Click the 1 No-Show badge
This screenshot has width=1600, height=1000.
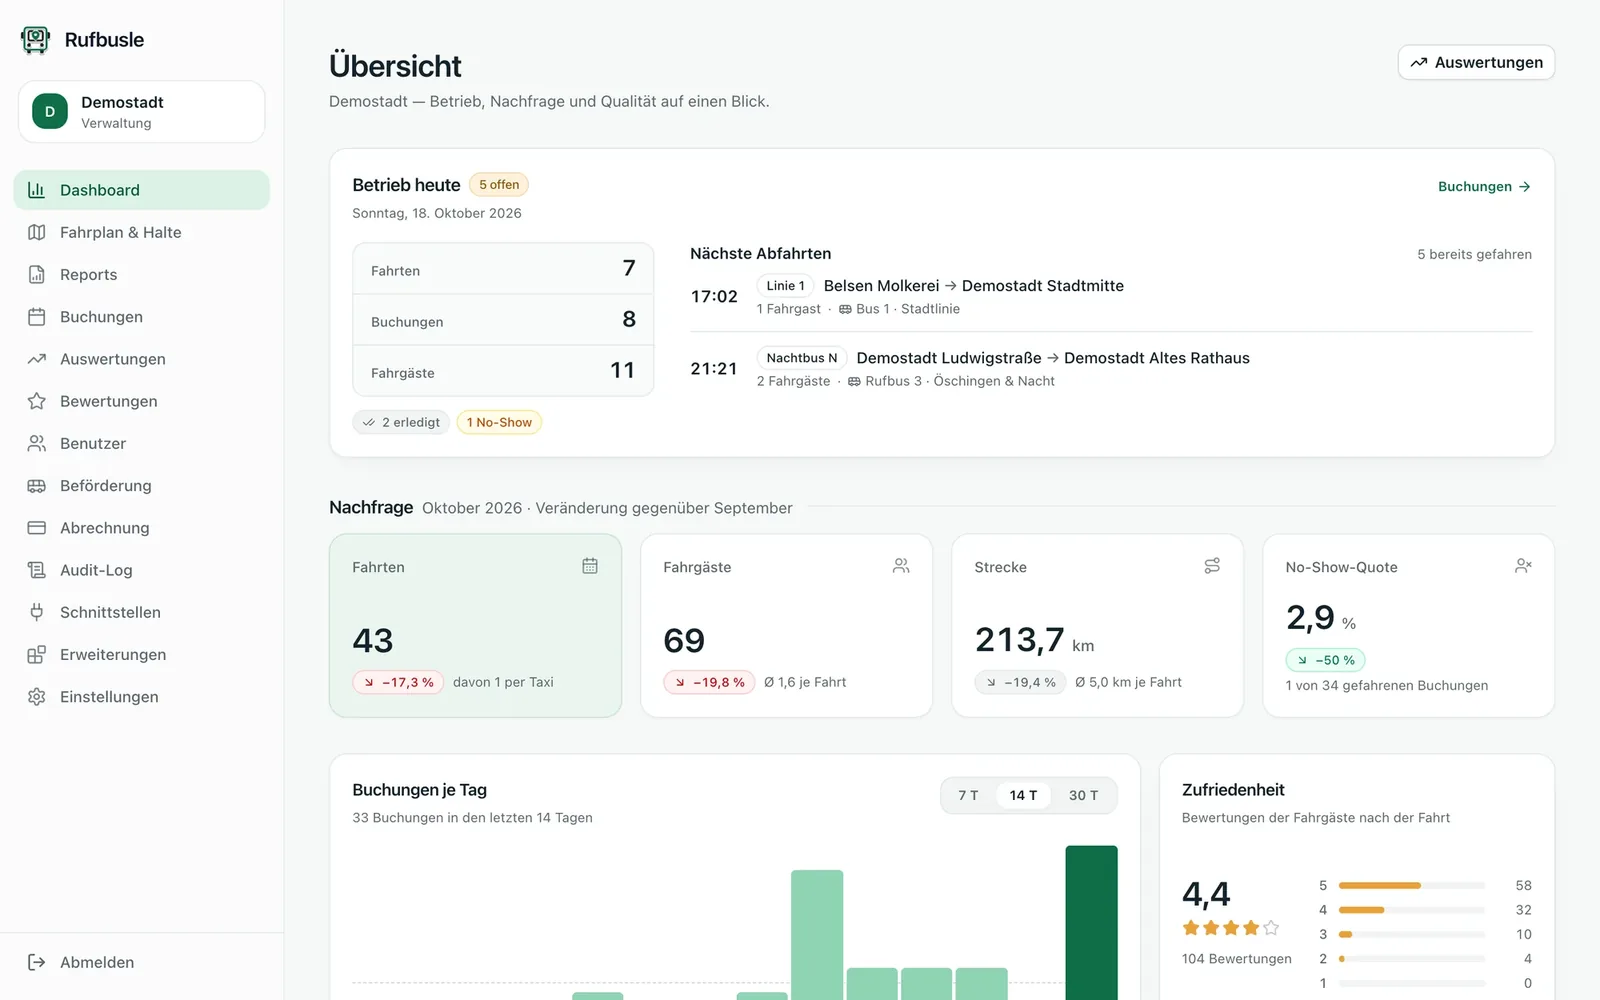(x=499, y=422)
